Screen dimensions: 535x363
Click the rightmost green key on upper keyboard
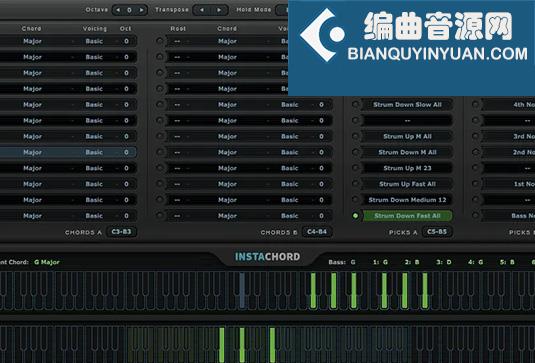click(x=425, y=290)
